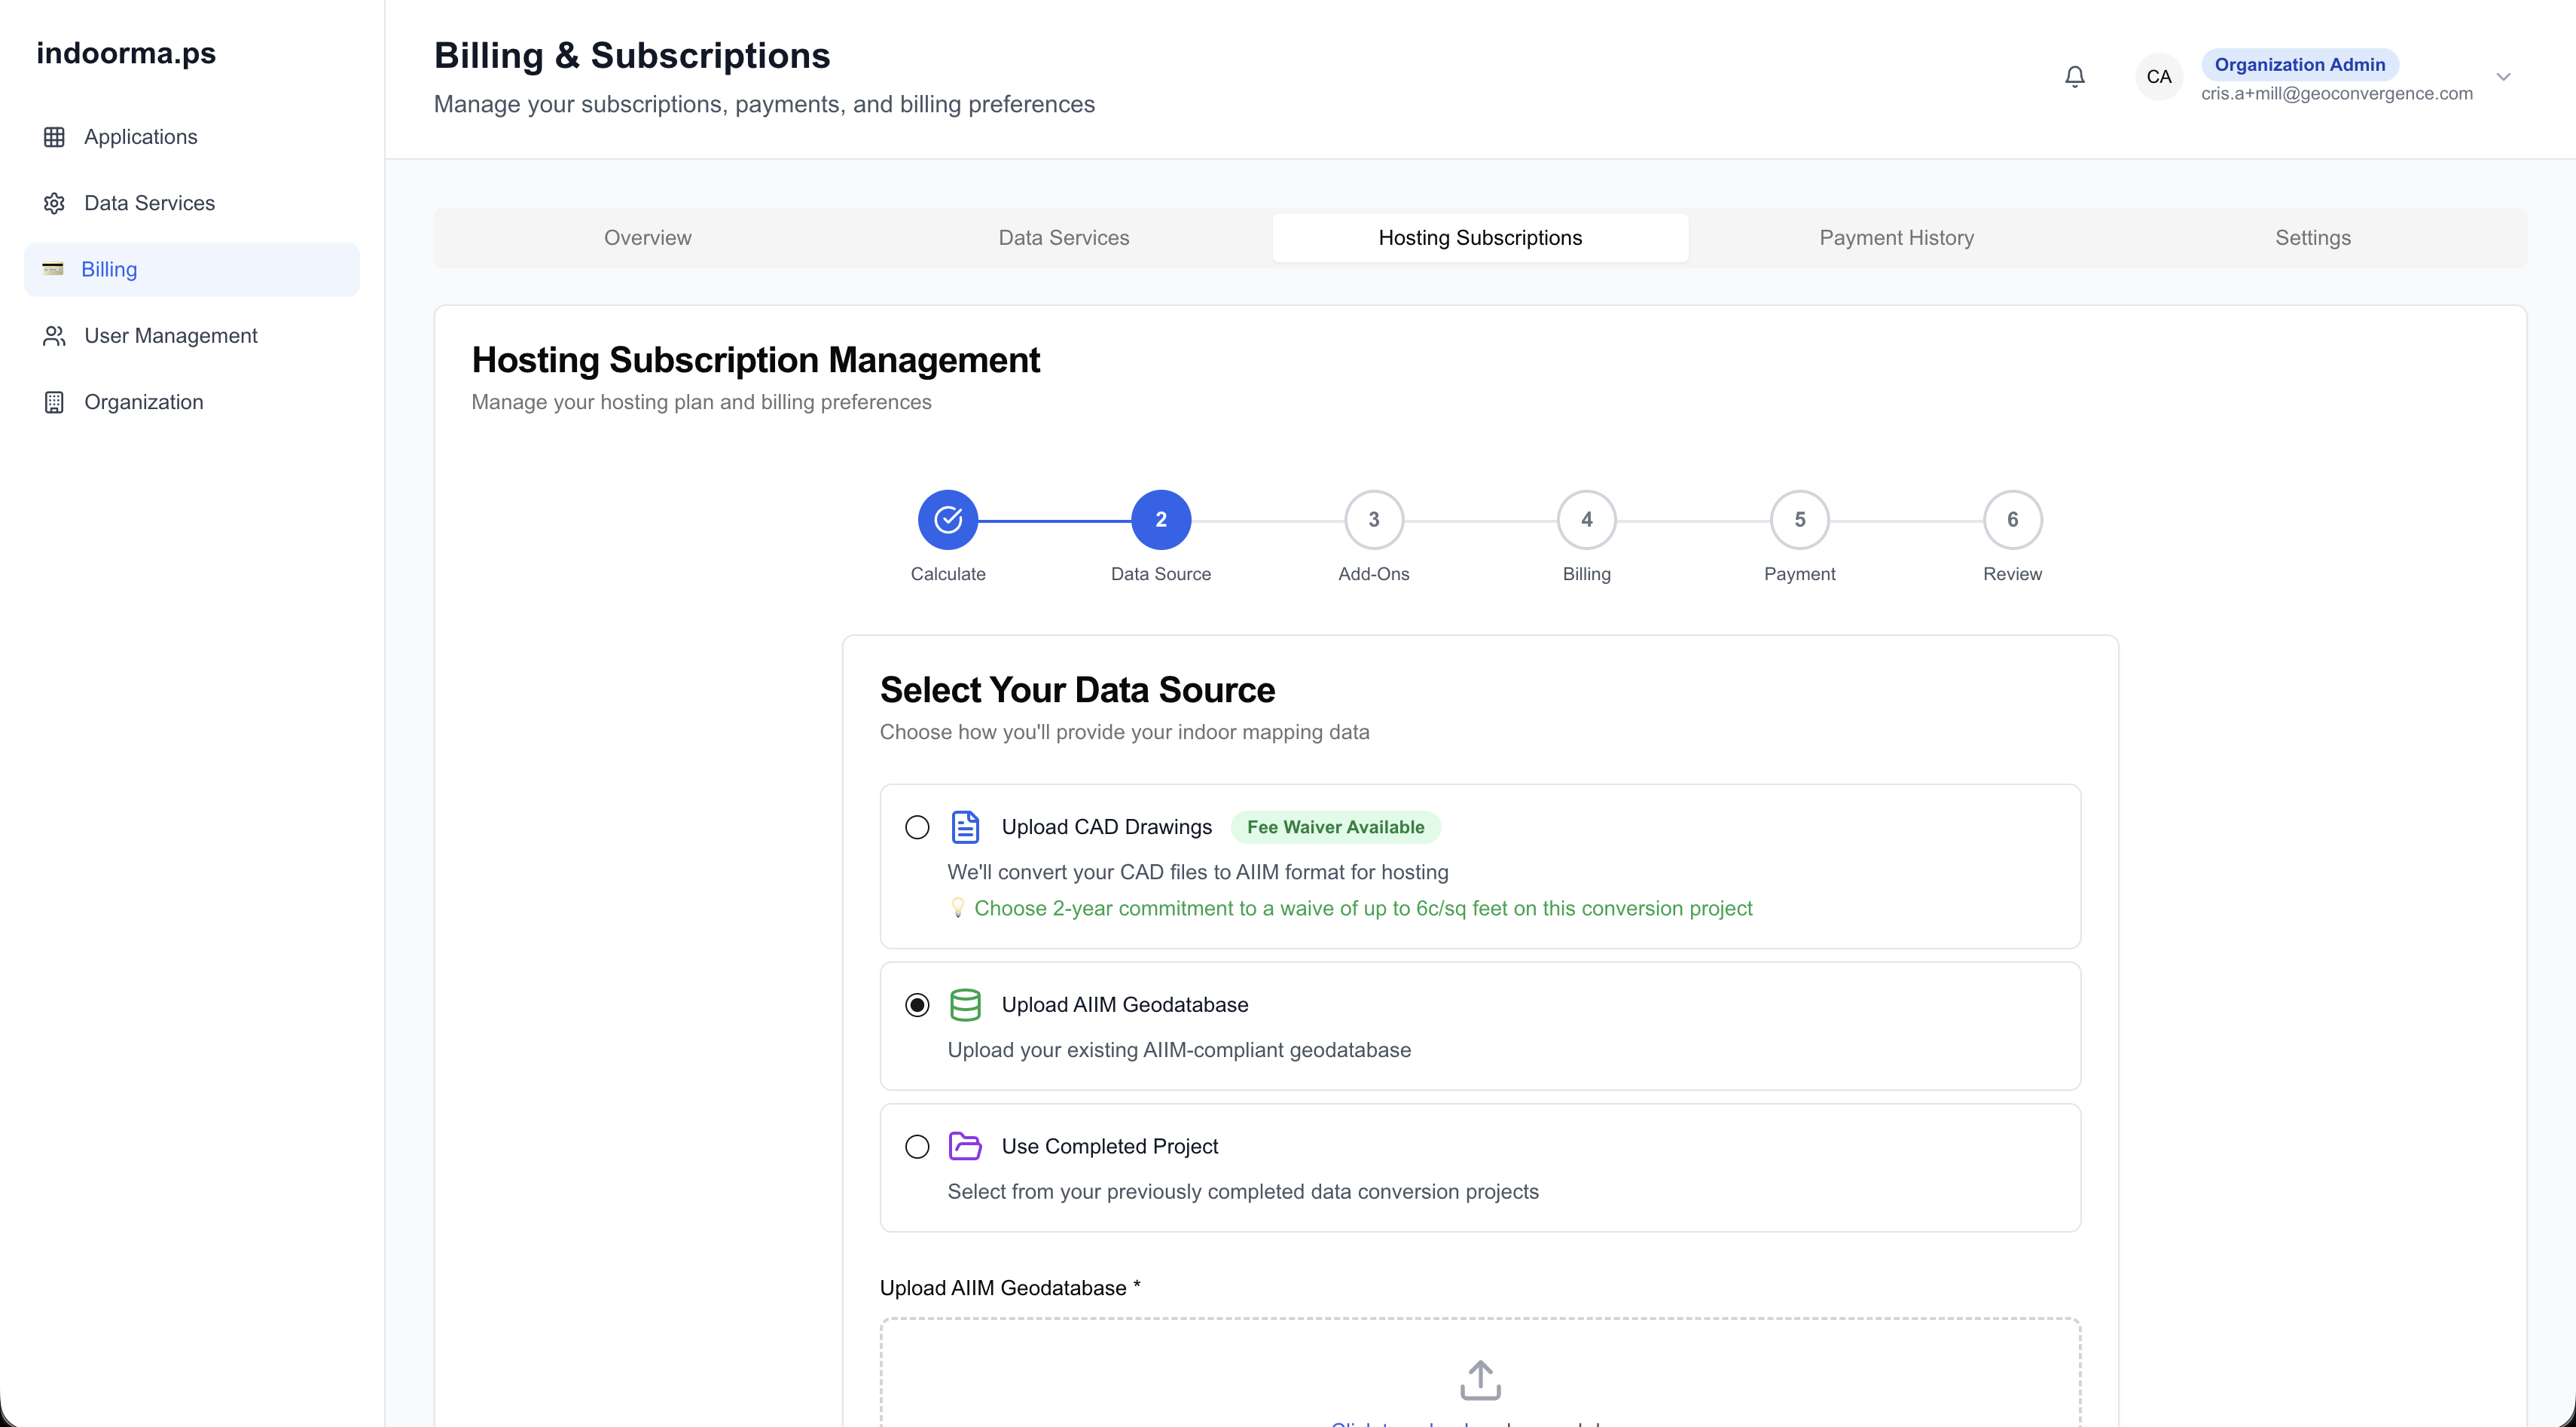Viewport: 2576px width, 1427px height.
Task: Click the Billing card icon in sidebar
Action: [x=53, y=269]
